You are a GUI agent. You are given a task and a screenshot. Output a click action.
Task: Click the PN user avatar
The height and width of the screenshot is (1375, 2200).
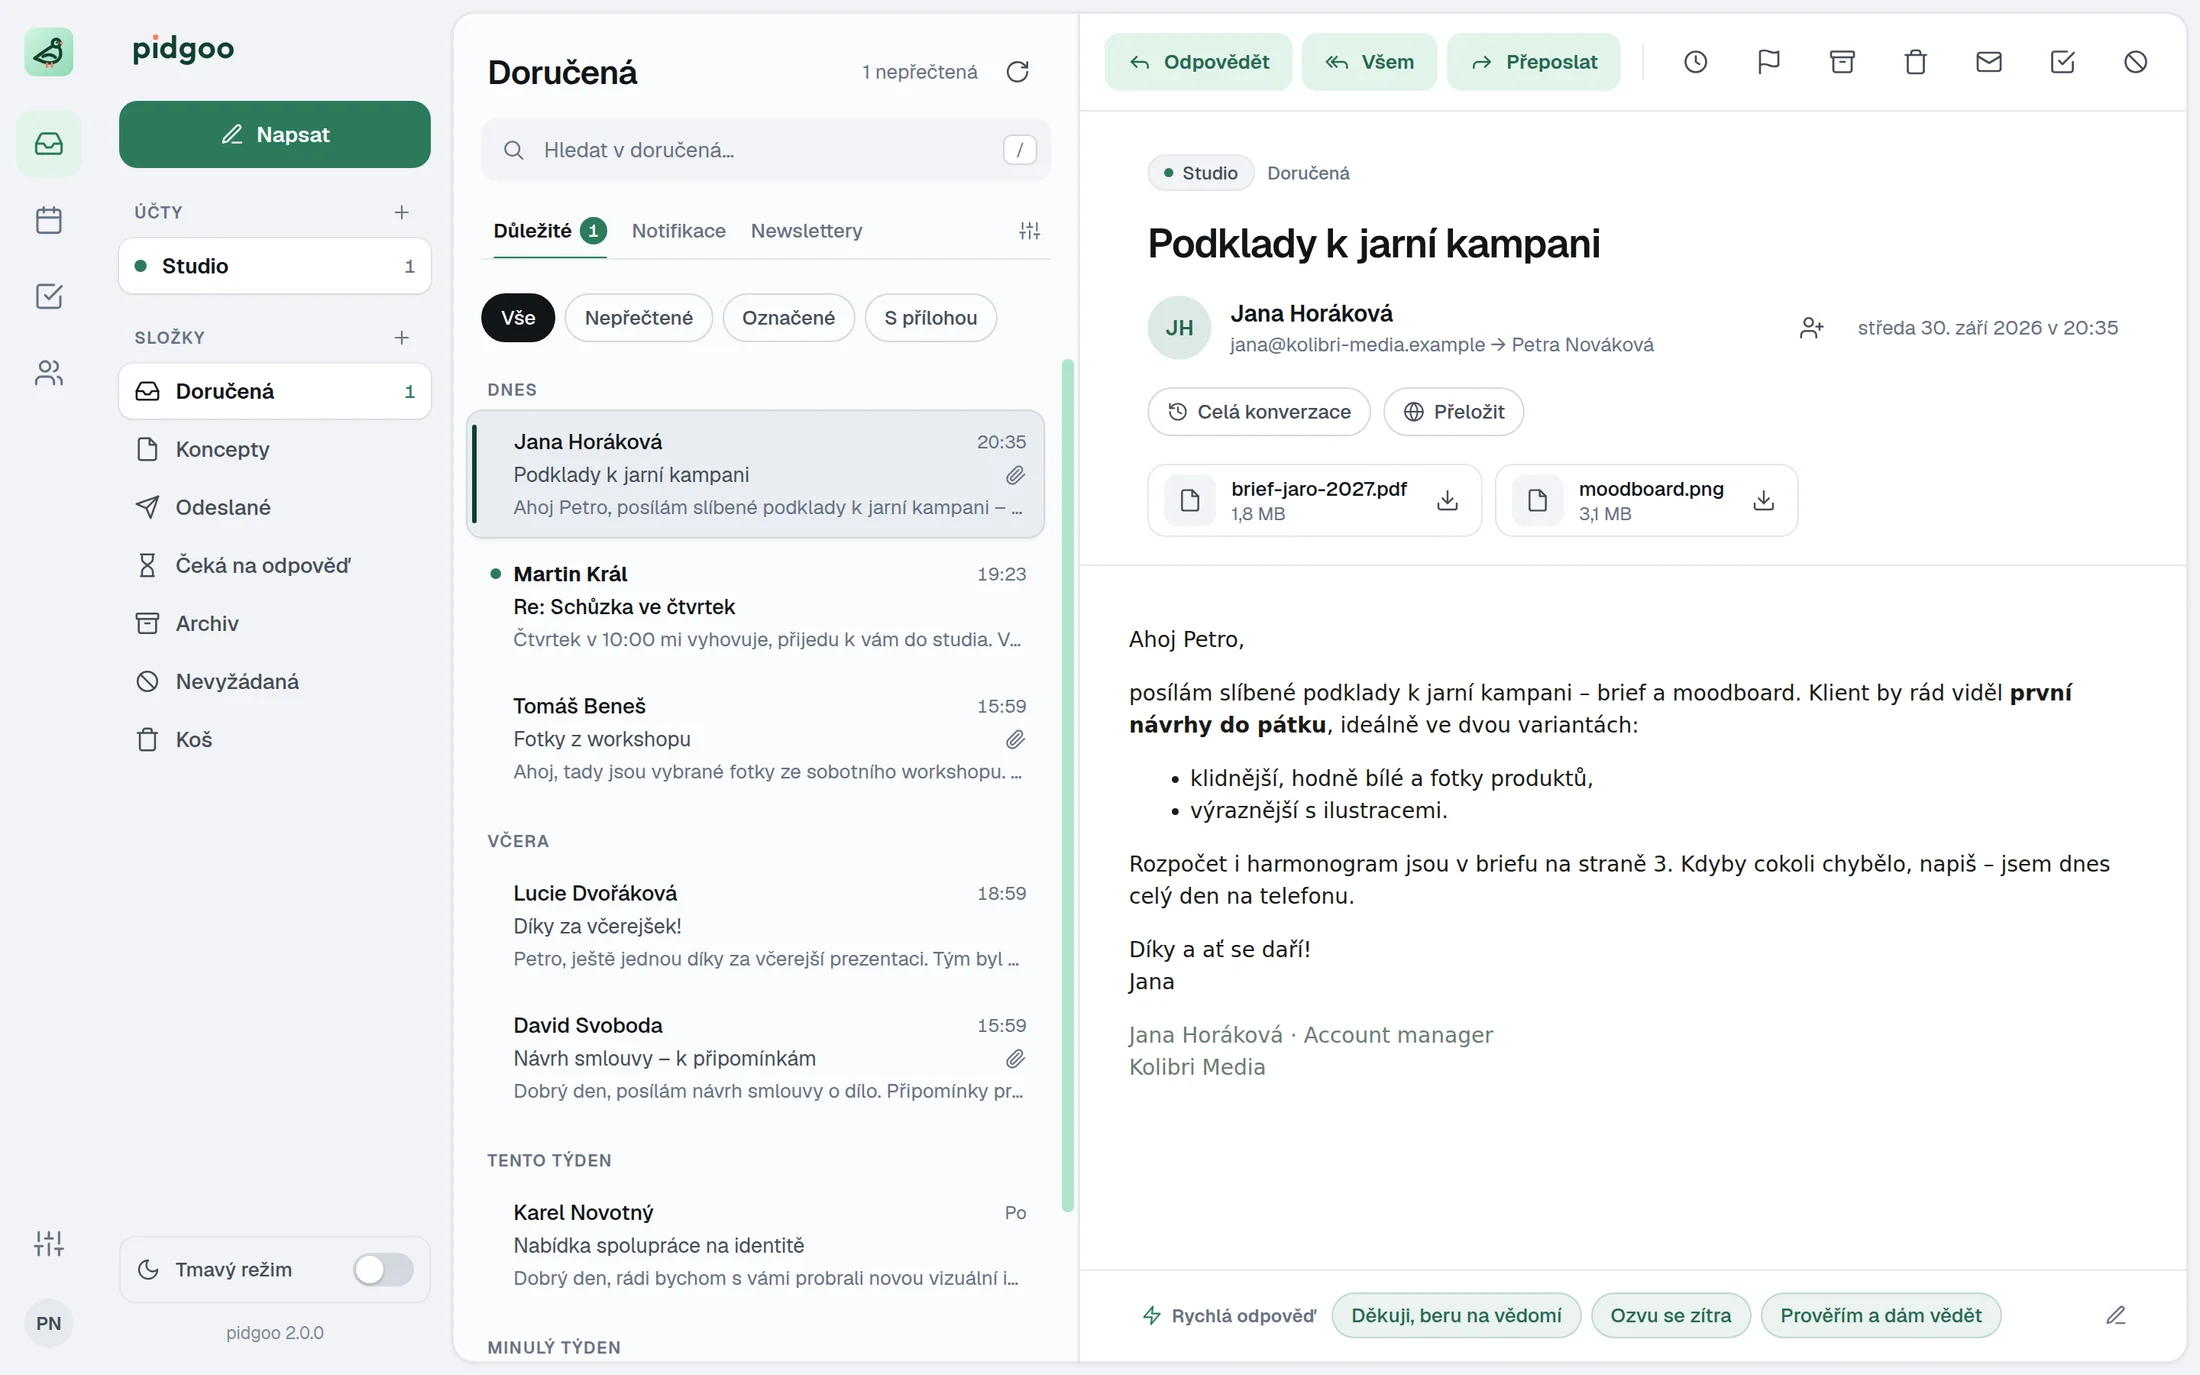pos(49,1323)
